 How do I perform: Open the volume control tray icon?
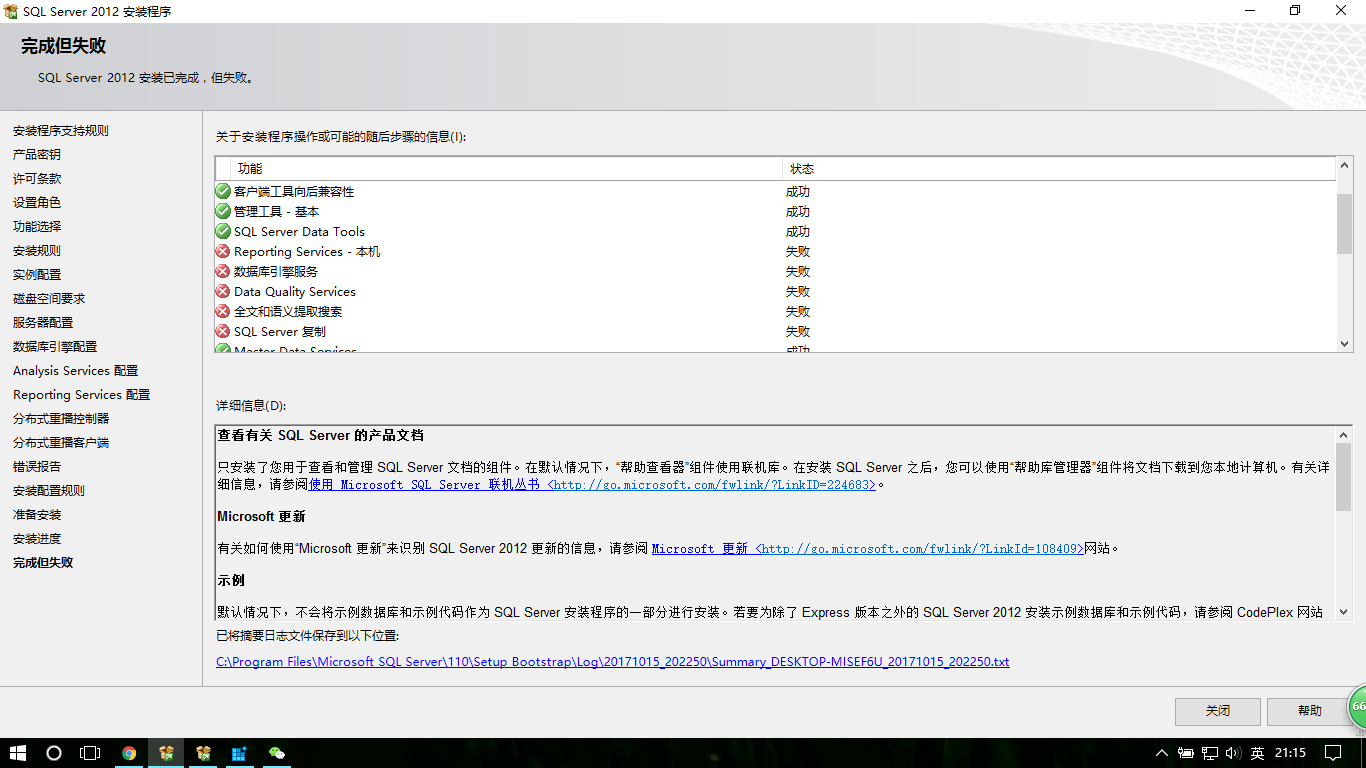coord(1233,753)
